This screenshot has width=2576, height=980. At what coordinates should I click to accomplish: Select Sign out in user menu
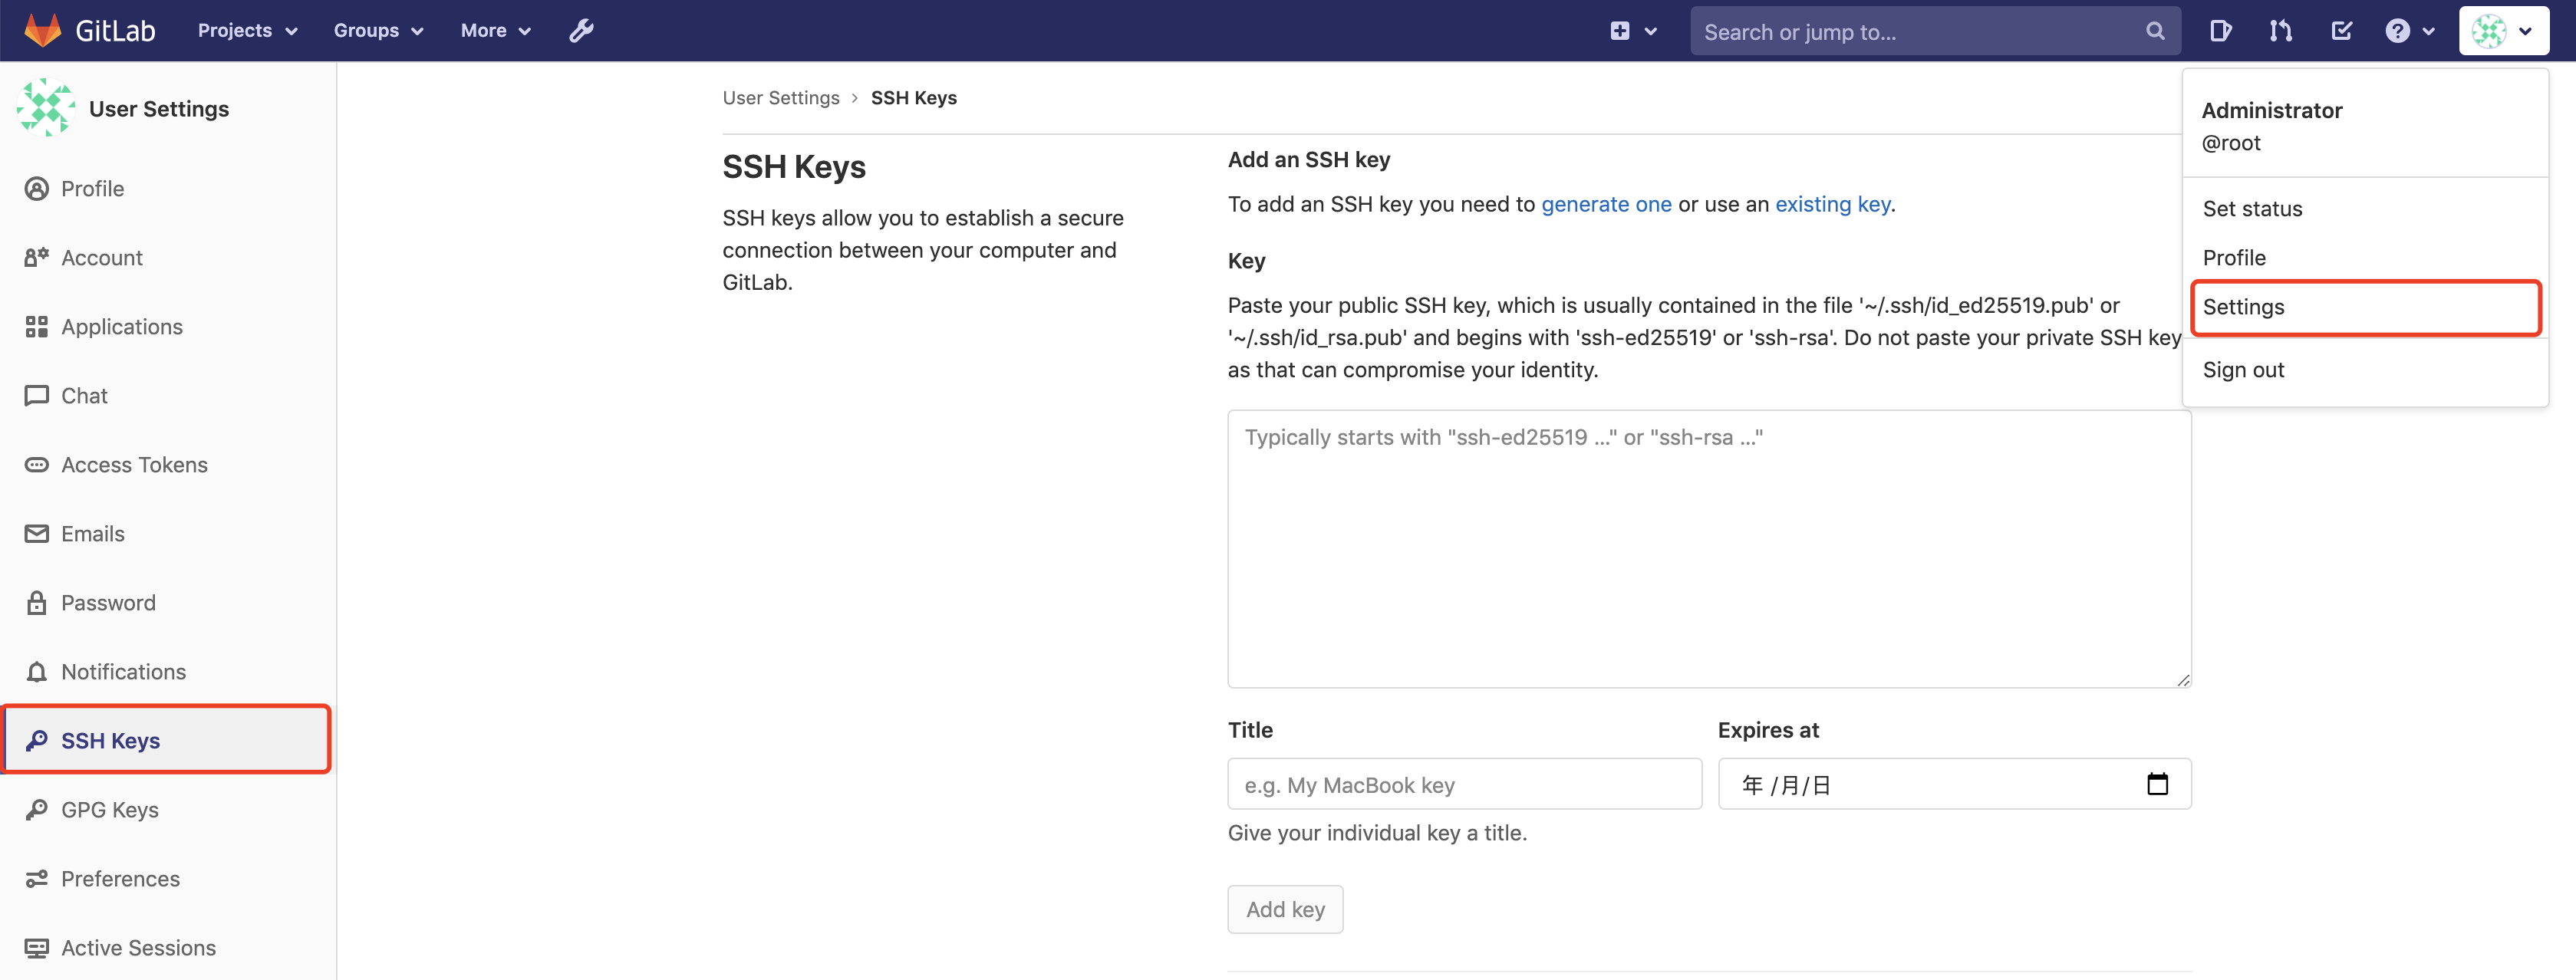2365,370
